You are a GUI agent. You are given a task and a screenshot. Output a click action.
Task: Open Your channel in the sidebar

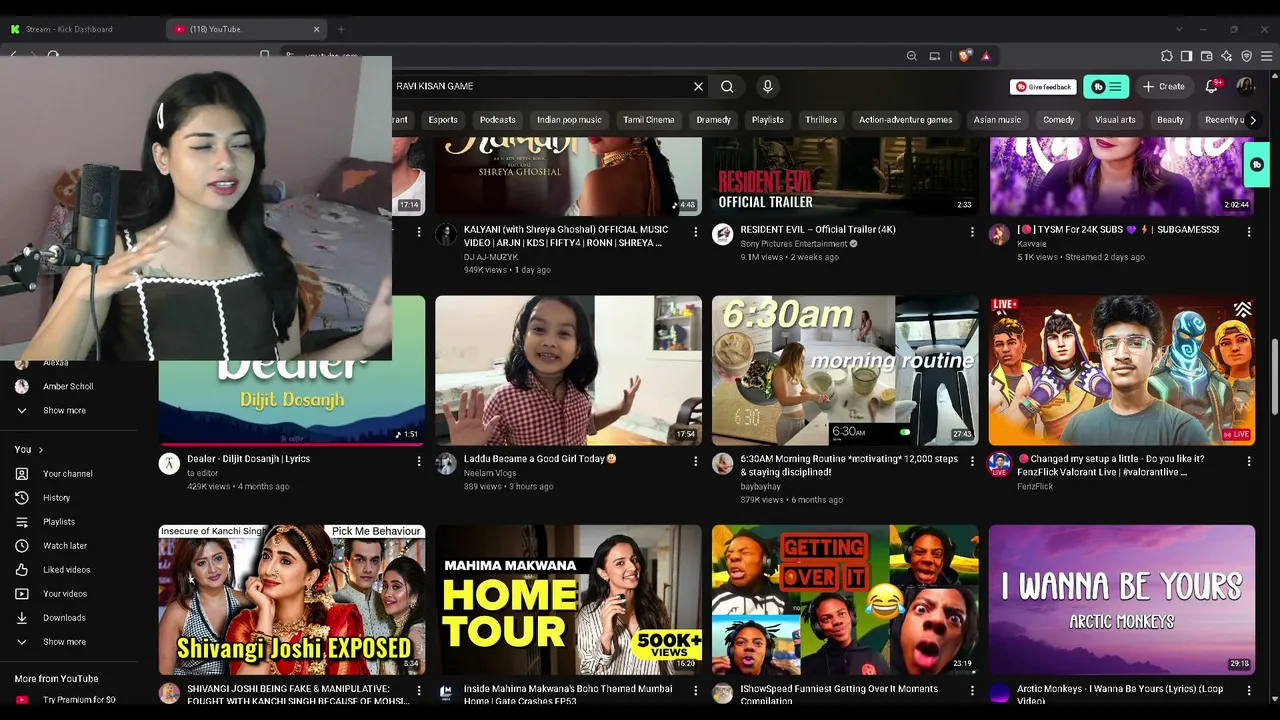click(68, 474)
